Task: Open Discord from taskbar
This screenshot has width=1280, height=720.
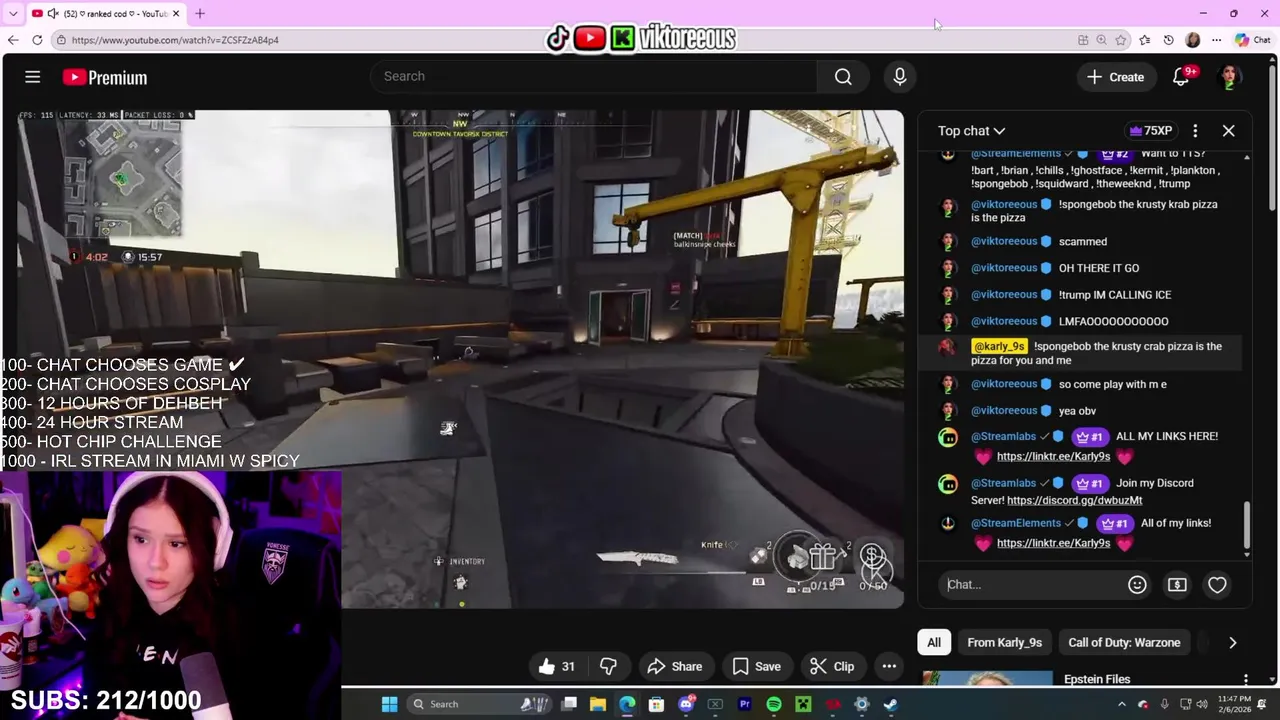Action: pos(686,704)
